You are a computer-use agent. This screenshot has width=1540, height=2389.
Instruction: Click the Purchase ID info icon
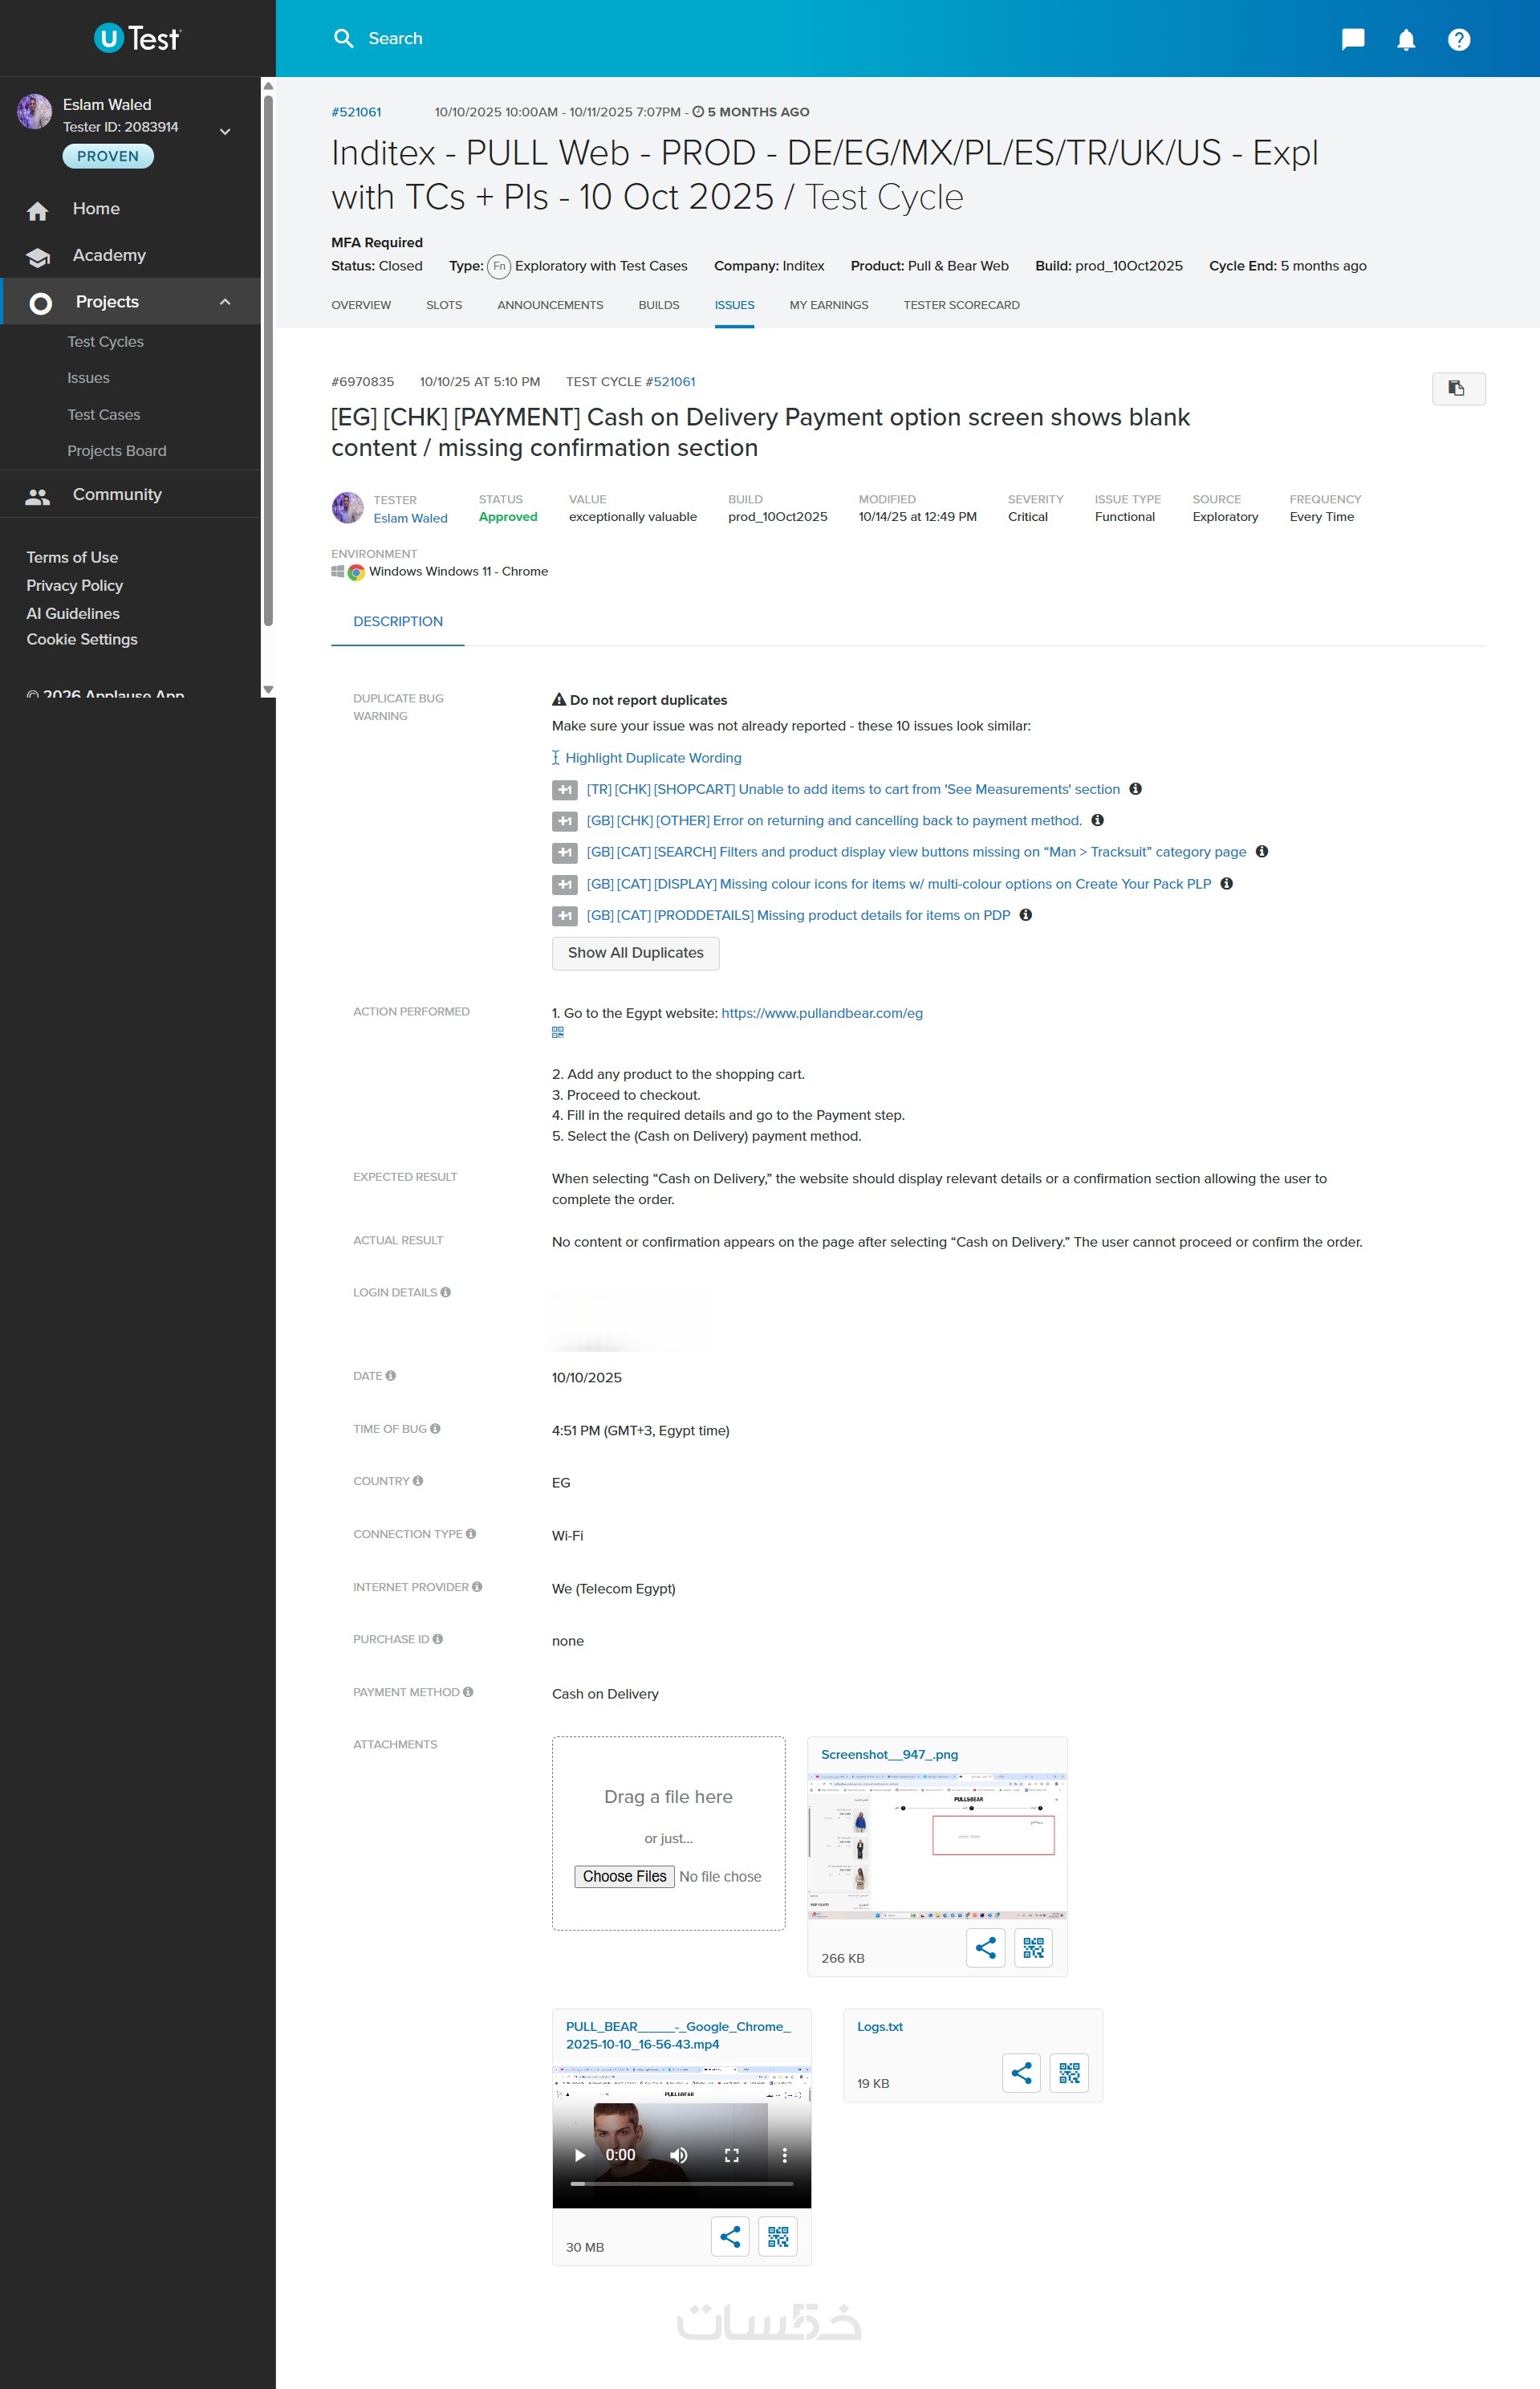pyautogui.click(x=438, y=1639)
